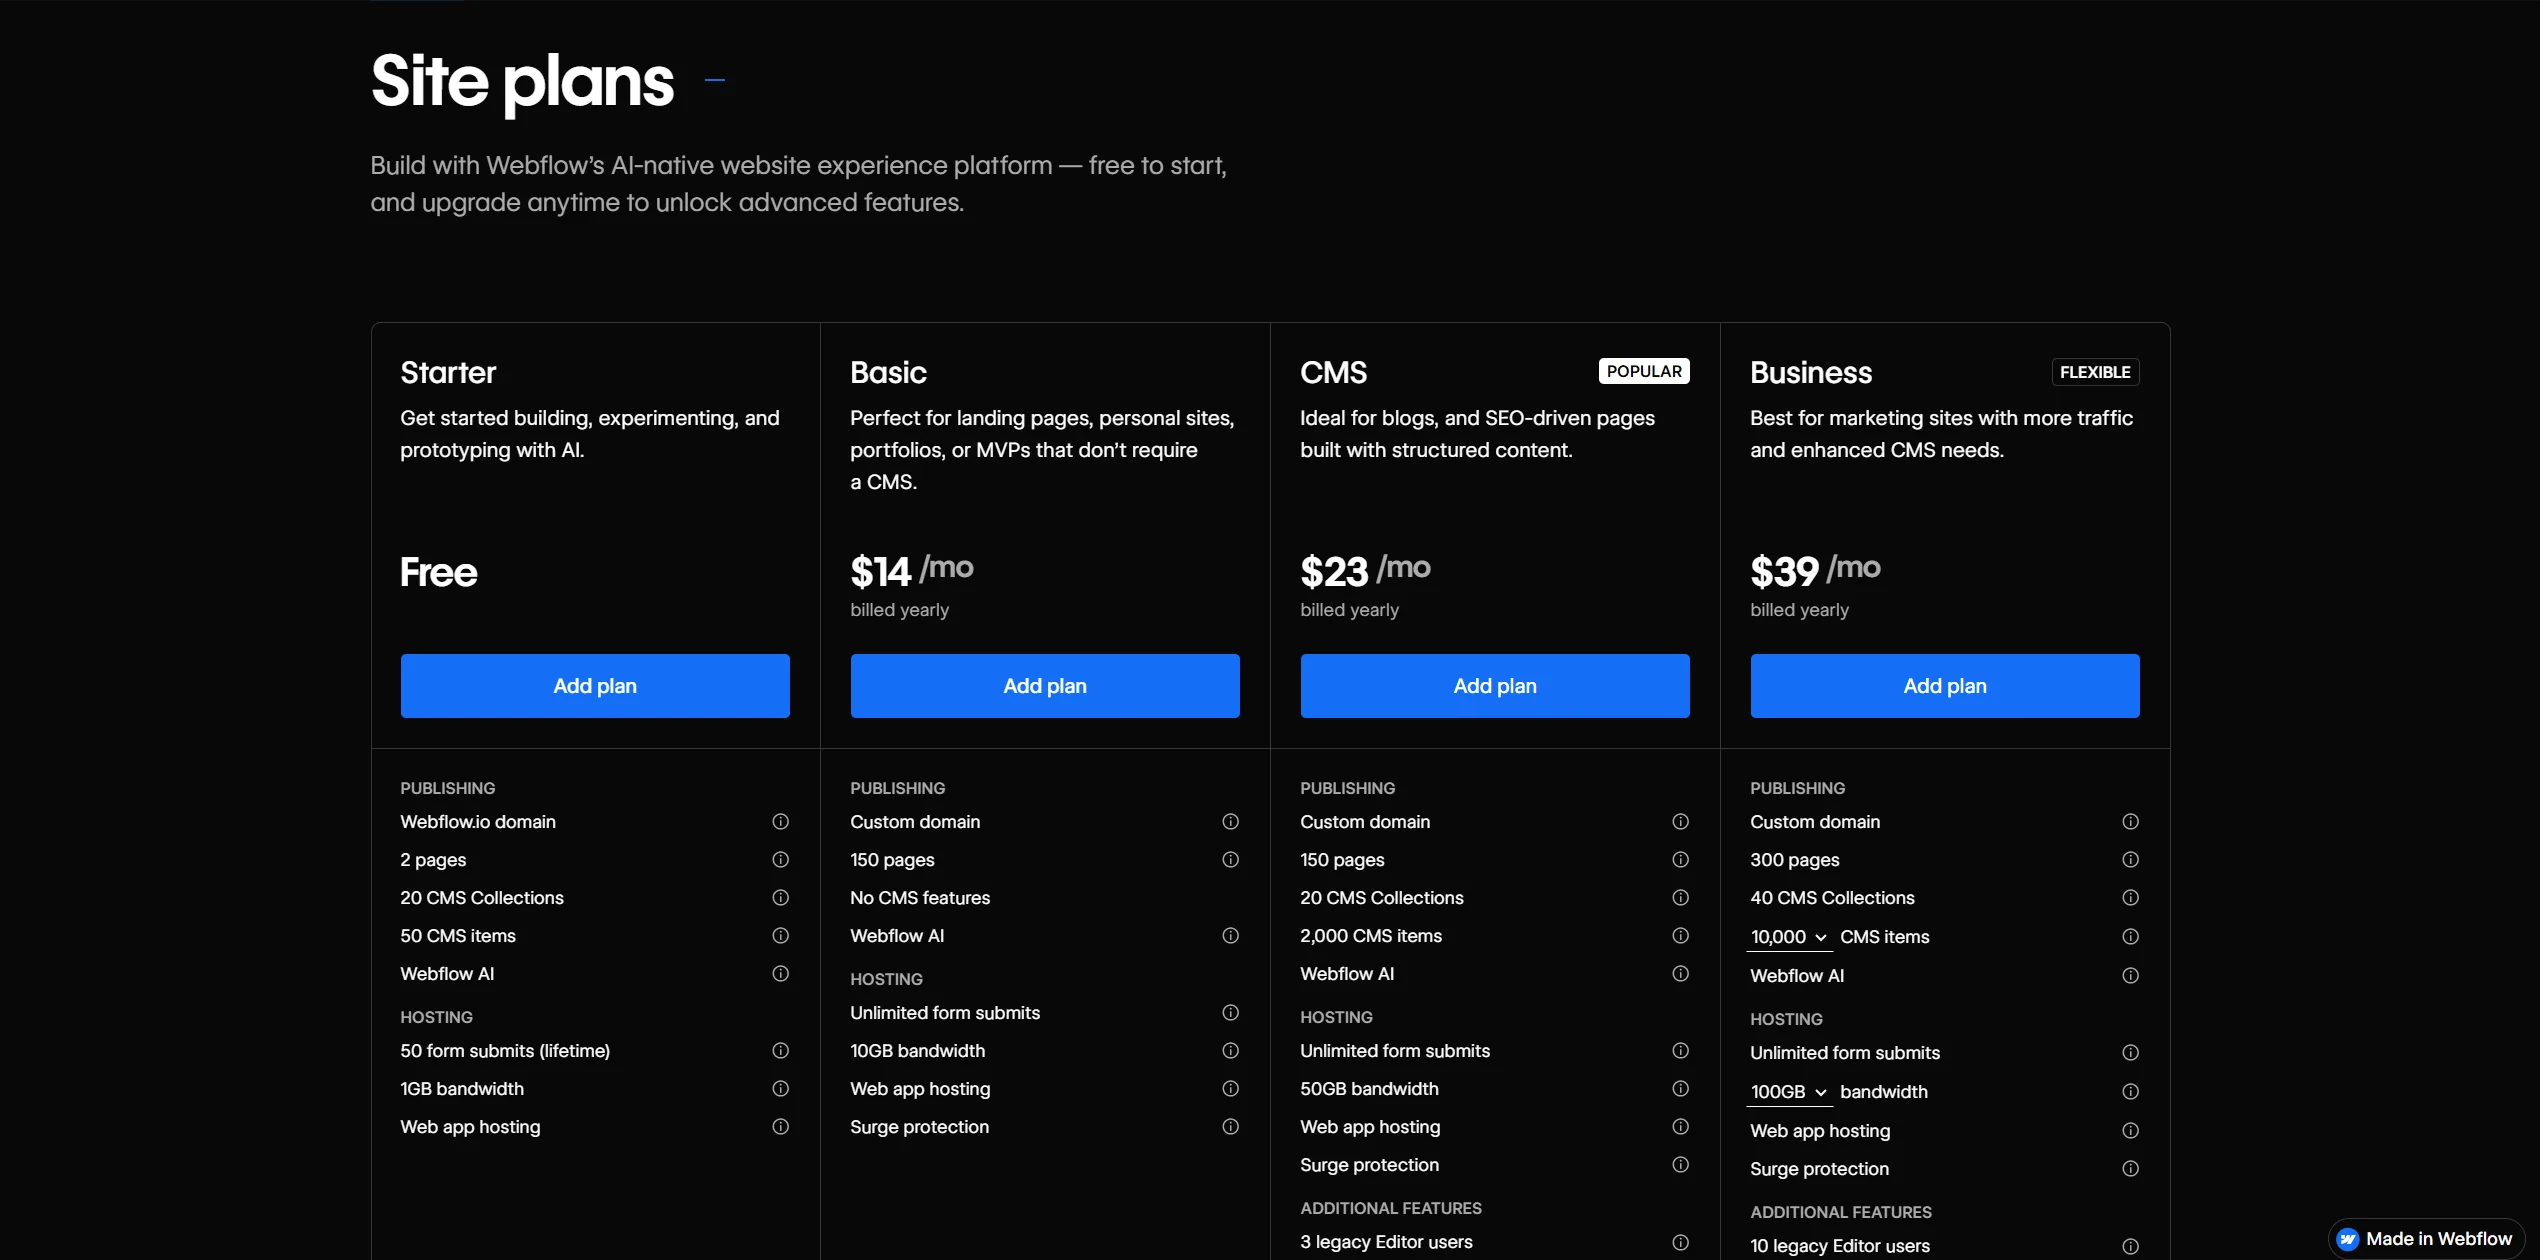Click the POPULAR tag on CMS plan
The image size is (2540, 1260).
[1643, 371]
